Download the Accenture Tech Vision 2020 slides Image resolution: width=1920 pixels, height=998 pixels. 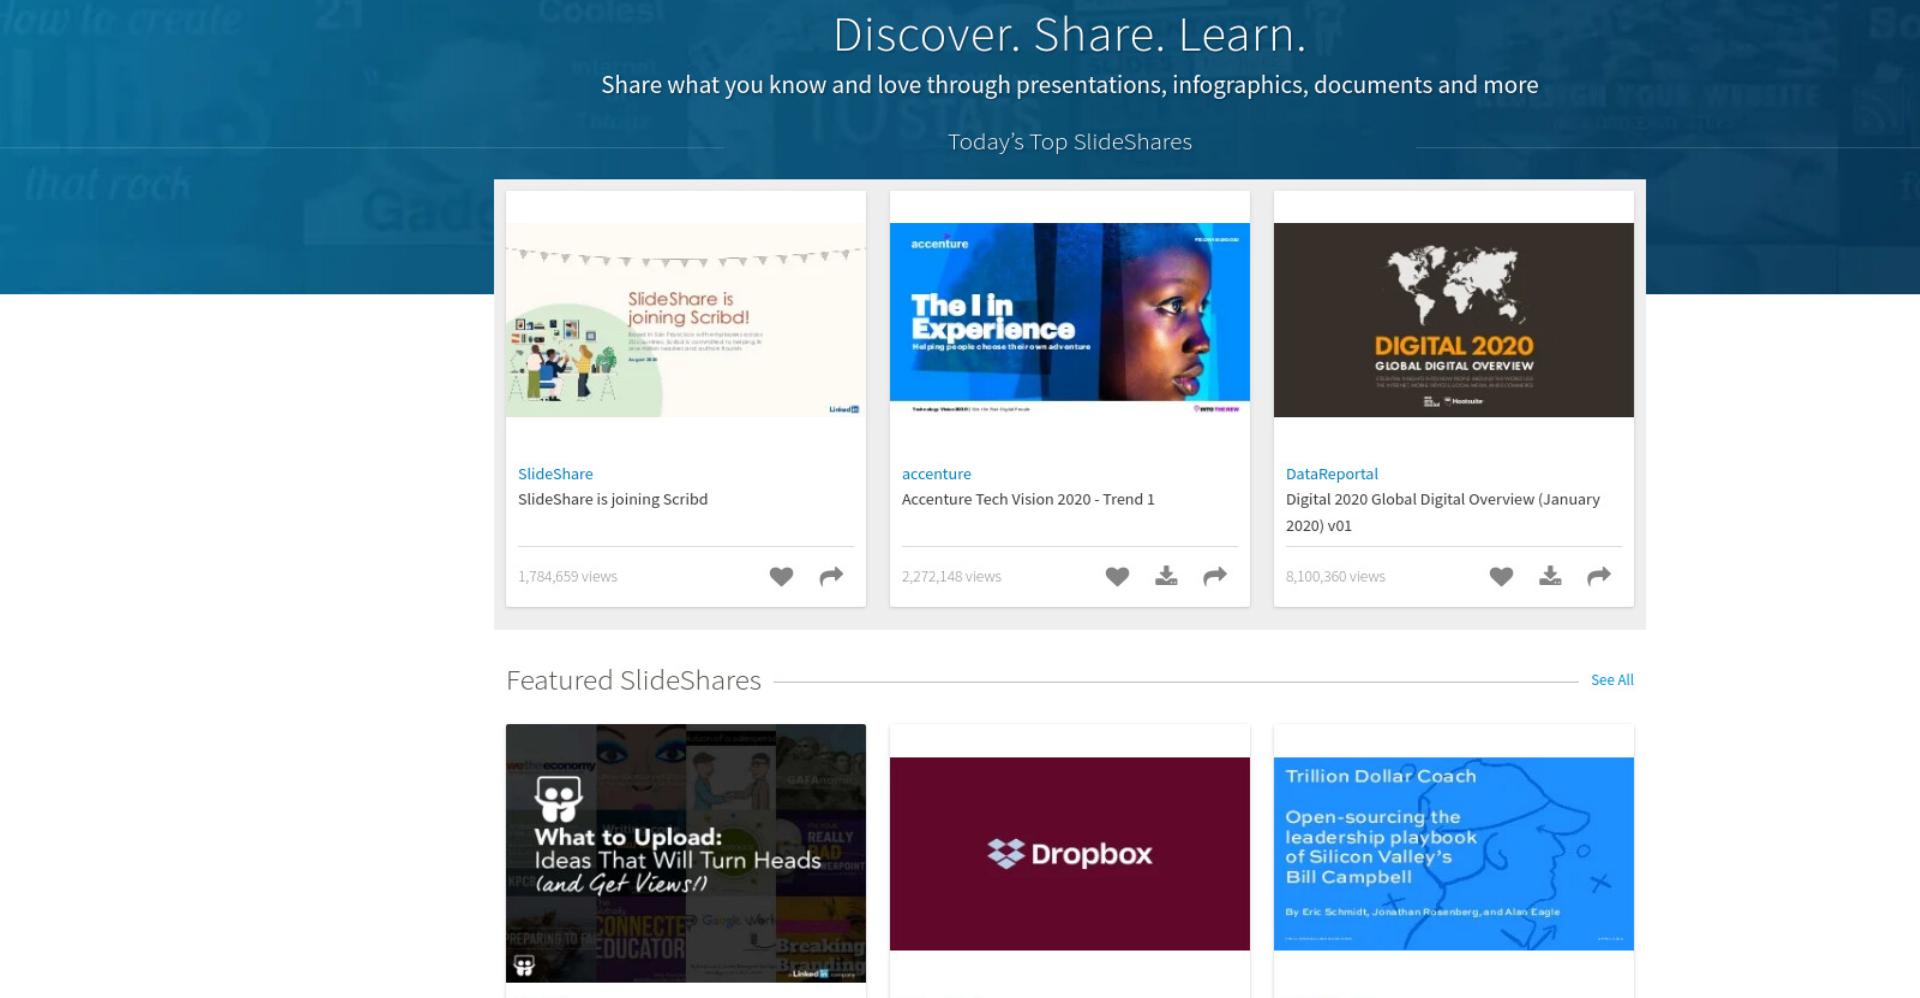point(1166,576)
